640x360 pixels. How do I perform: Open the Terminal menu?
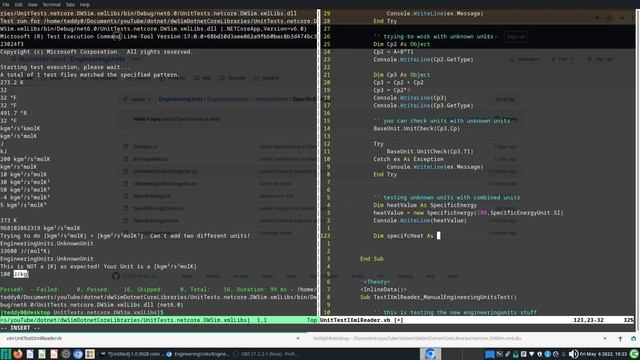(51, 4)
